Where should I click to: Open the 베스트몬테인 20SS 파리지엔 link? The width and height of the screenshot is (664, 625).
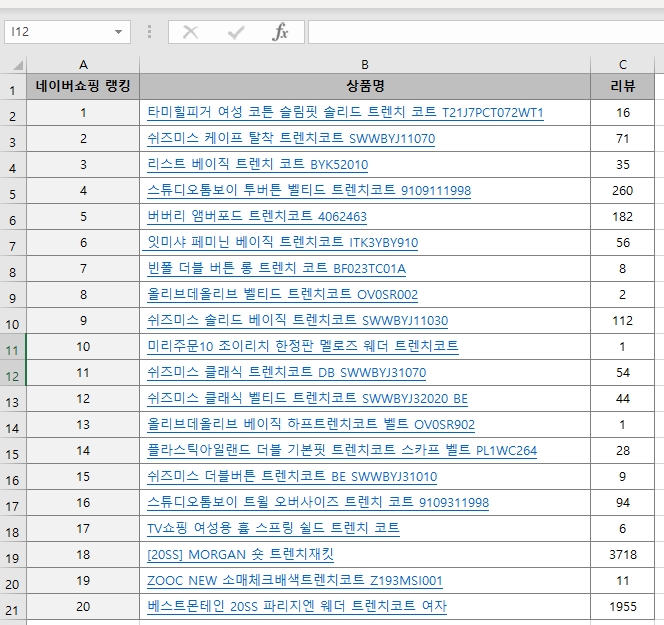point(297,606)
